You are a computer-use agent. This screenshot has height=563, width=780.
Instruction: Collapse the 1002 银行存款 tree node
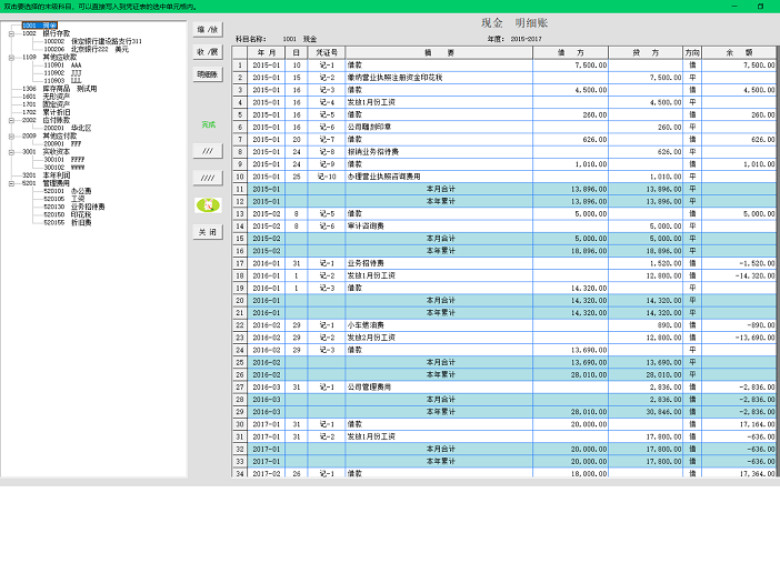coord(11,33)
